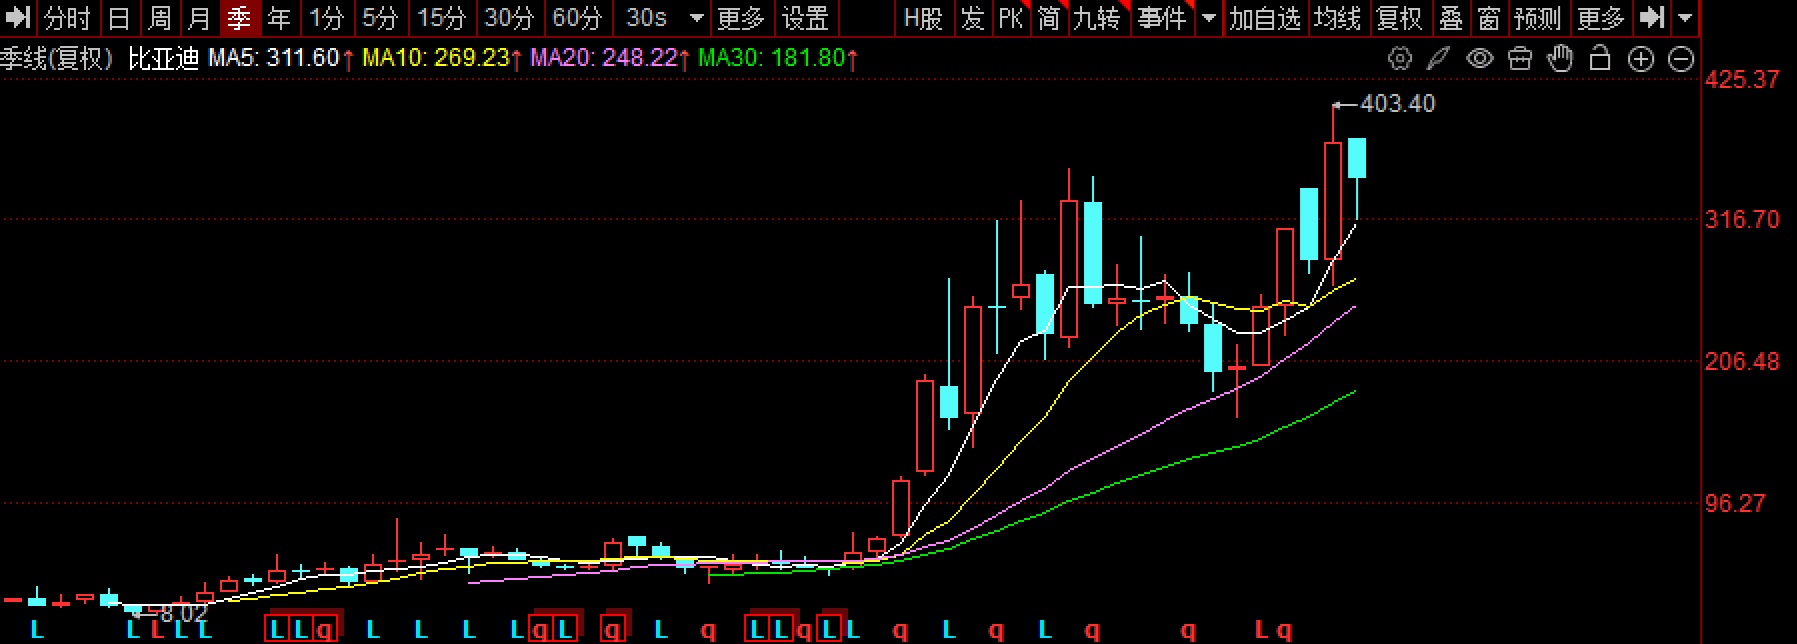
Task: Click the 96.27 price axis value
Action: (1735, 503)
